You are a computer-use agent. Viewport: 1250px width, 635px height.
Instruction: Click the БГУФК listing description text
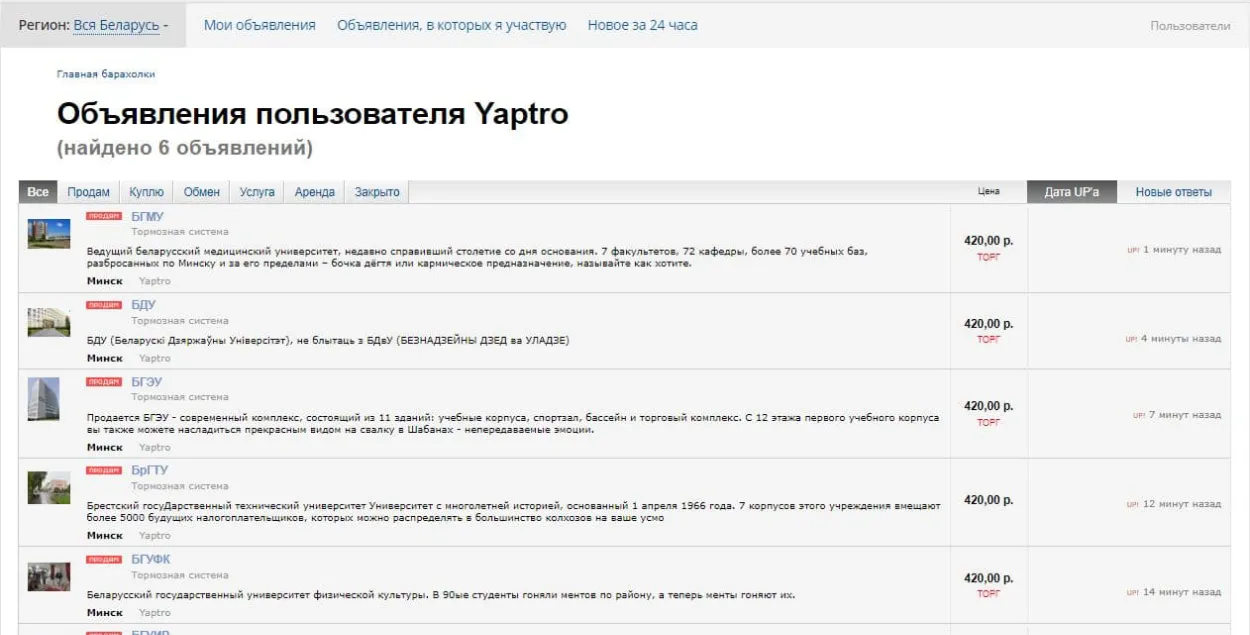pos(441,595)
